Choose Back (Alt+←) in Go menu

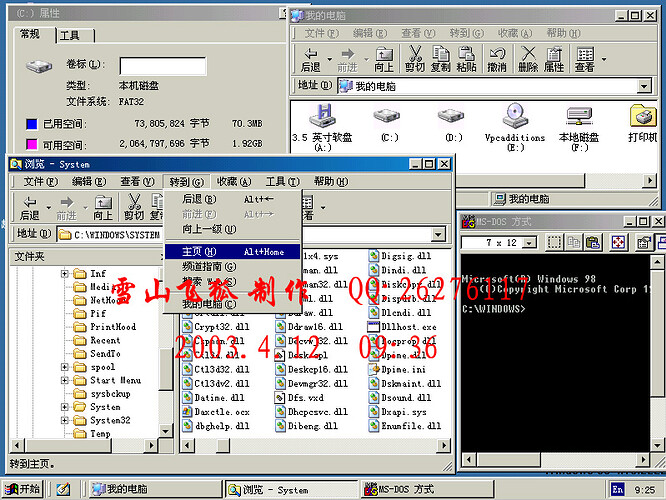click(x=232, y=199)
